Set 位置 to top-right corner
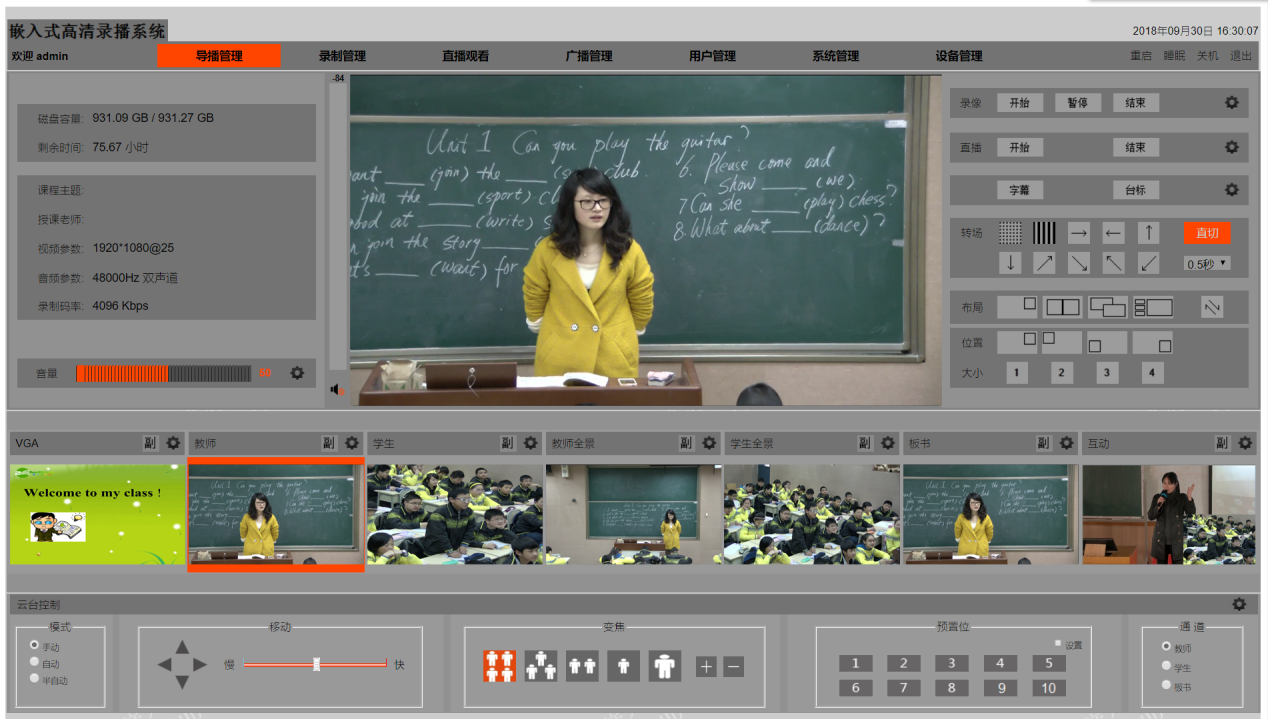The width and height of the screenshot is (1268, 719). tap(1017, 342)
